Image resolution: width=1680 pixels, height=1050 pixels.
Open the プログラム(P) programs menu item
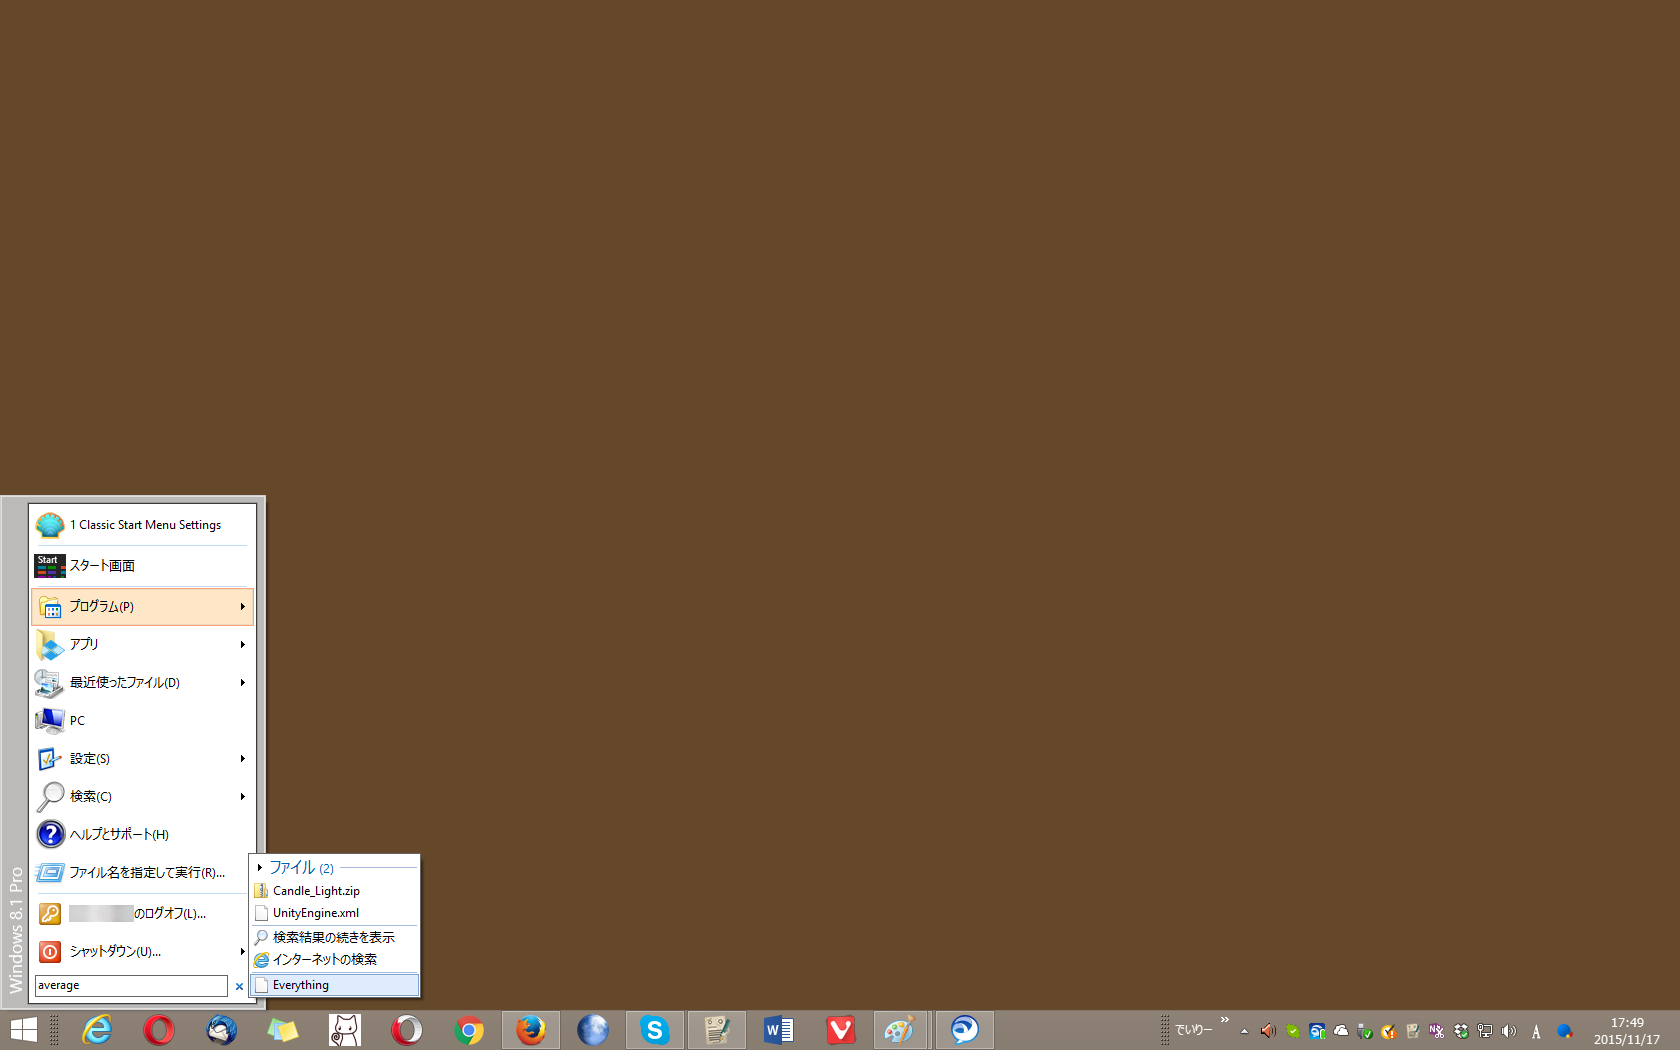(x=143, y=607)
